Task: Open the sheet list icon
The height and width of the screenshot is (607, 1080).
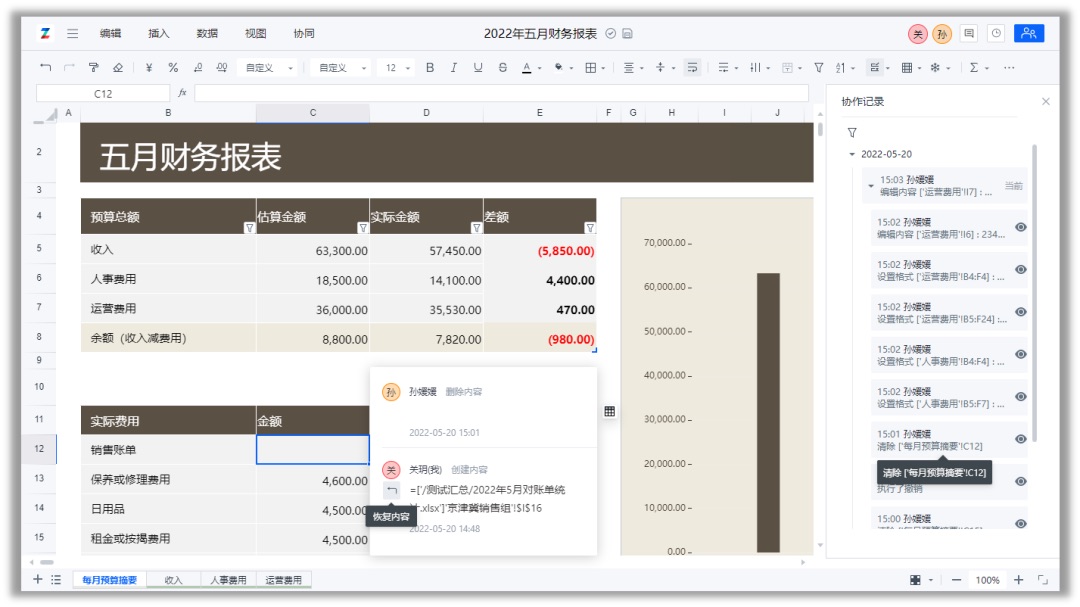Action: click(x=56, y=579)
